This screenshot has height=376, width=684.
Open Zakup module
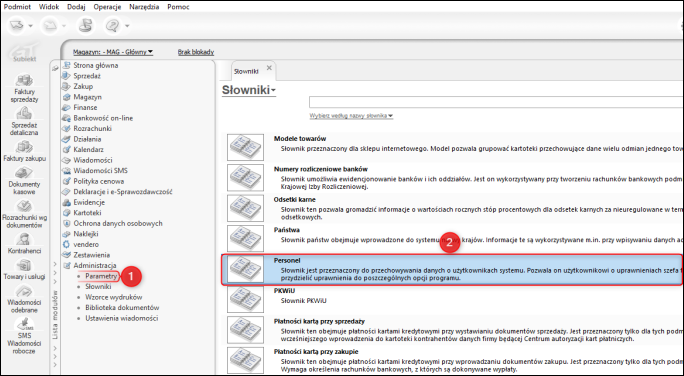click(x=83, y=86)
